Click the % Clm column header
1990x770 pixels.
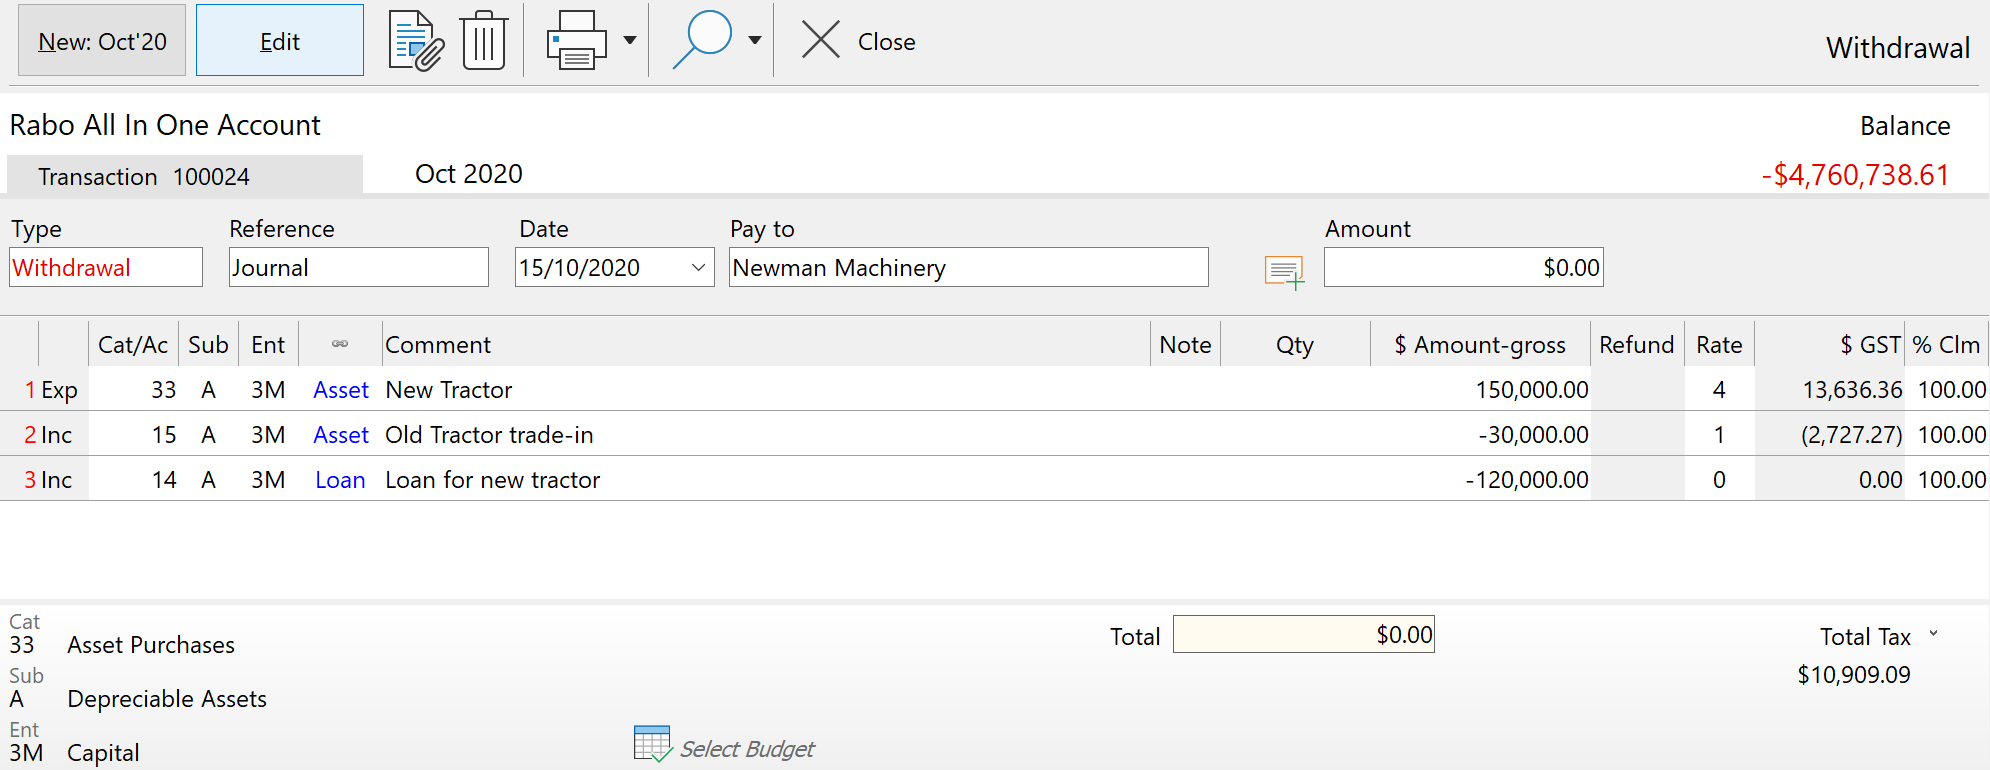1946,345
